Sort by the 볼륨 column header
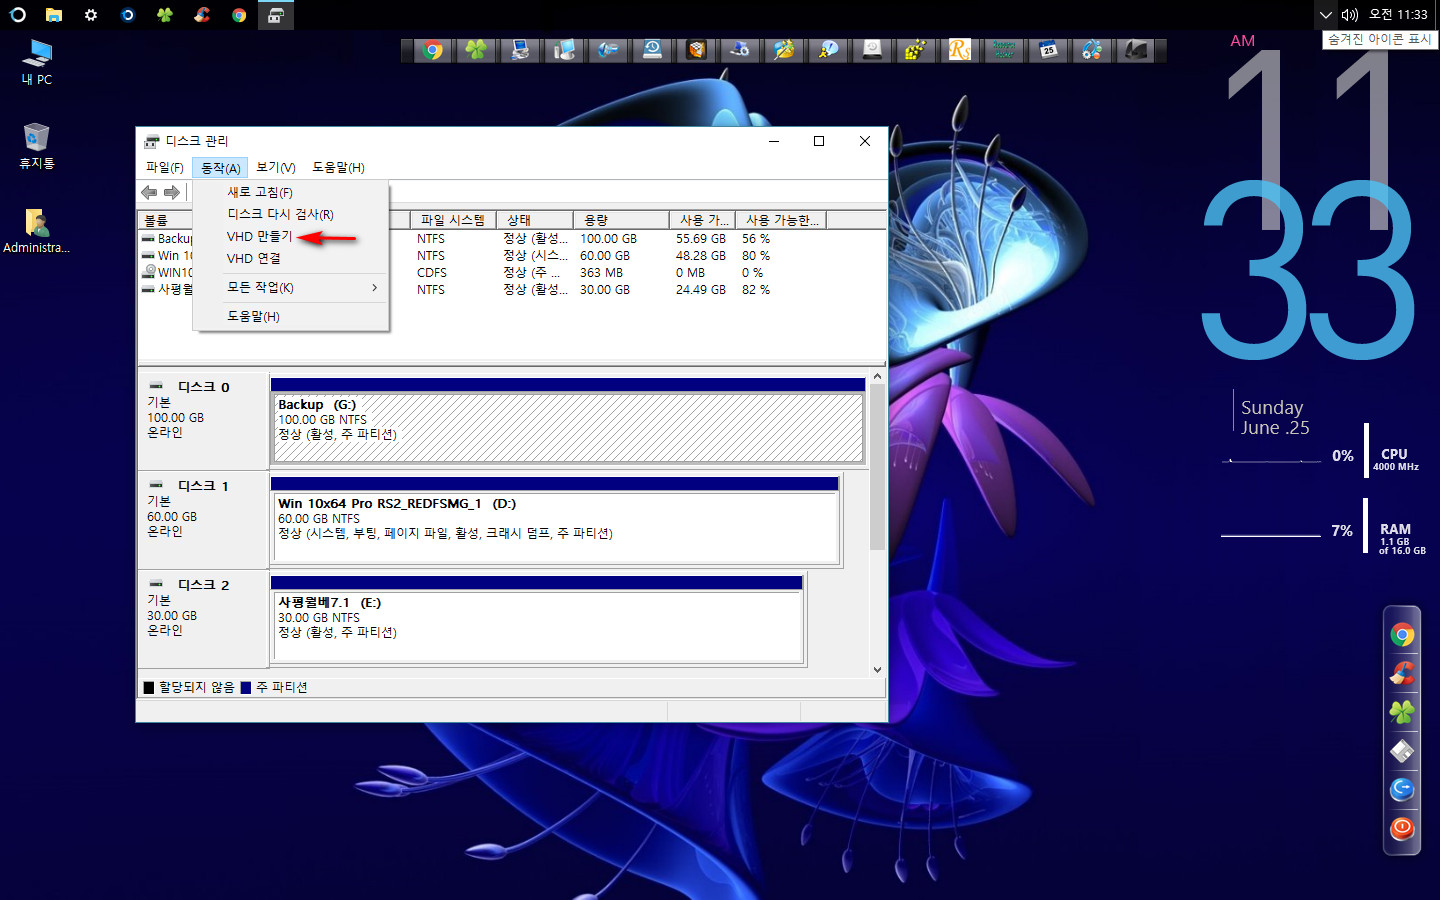The height and width of the screenshot is (900, 1440). pyautogui.click(x=165, y=220)
